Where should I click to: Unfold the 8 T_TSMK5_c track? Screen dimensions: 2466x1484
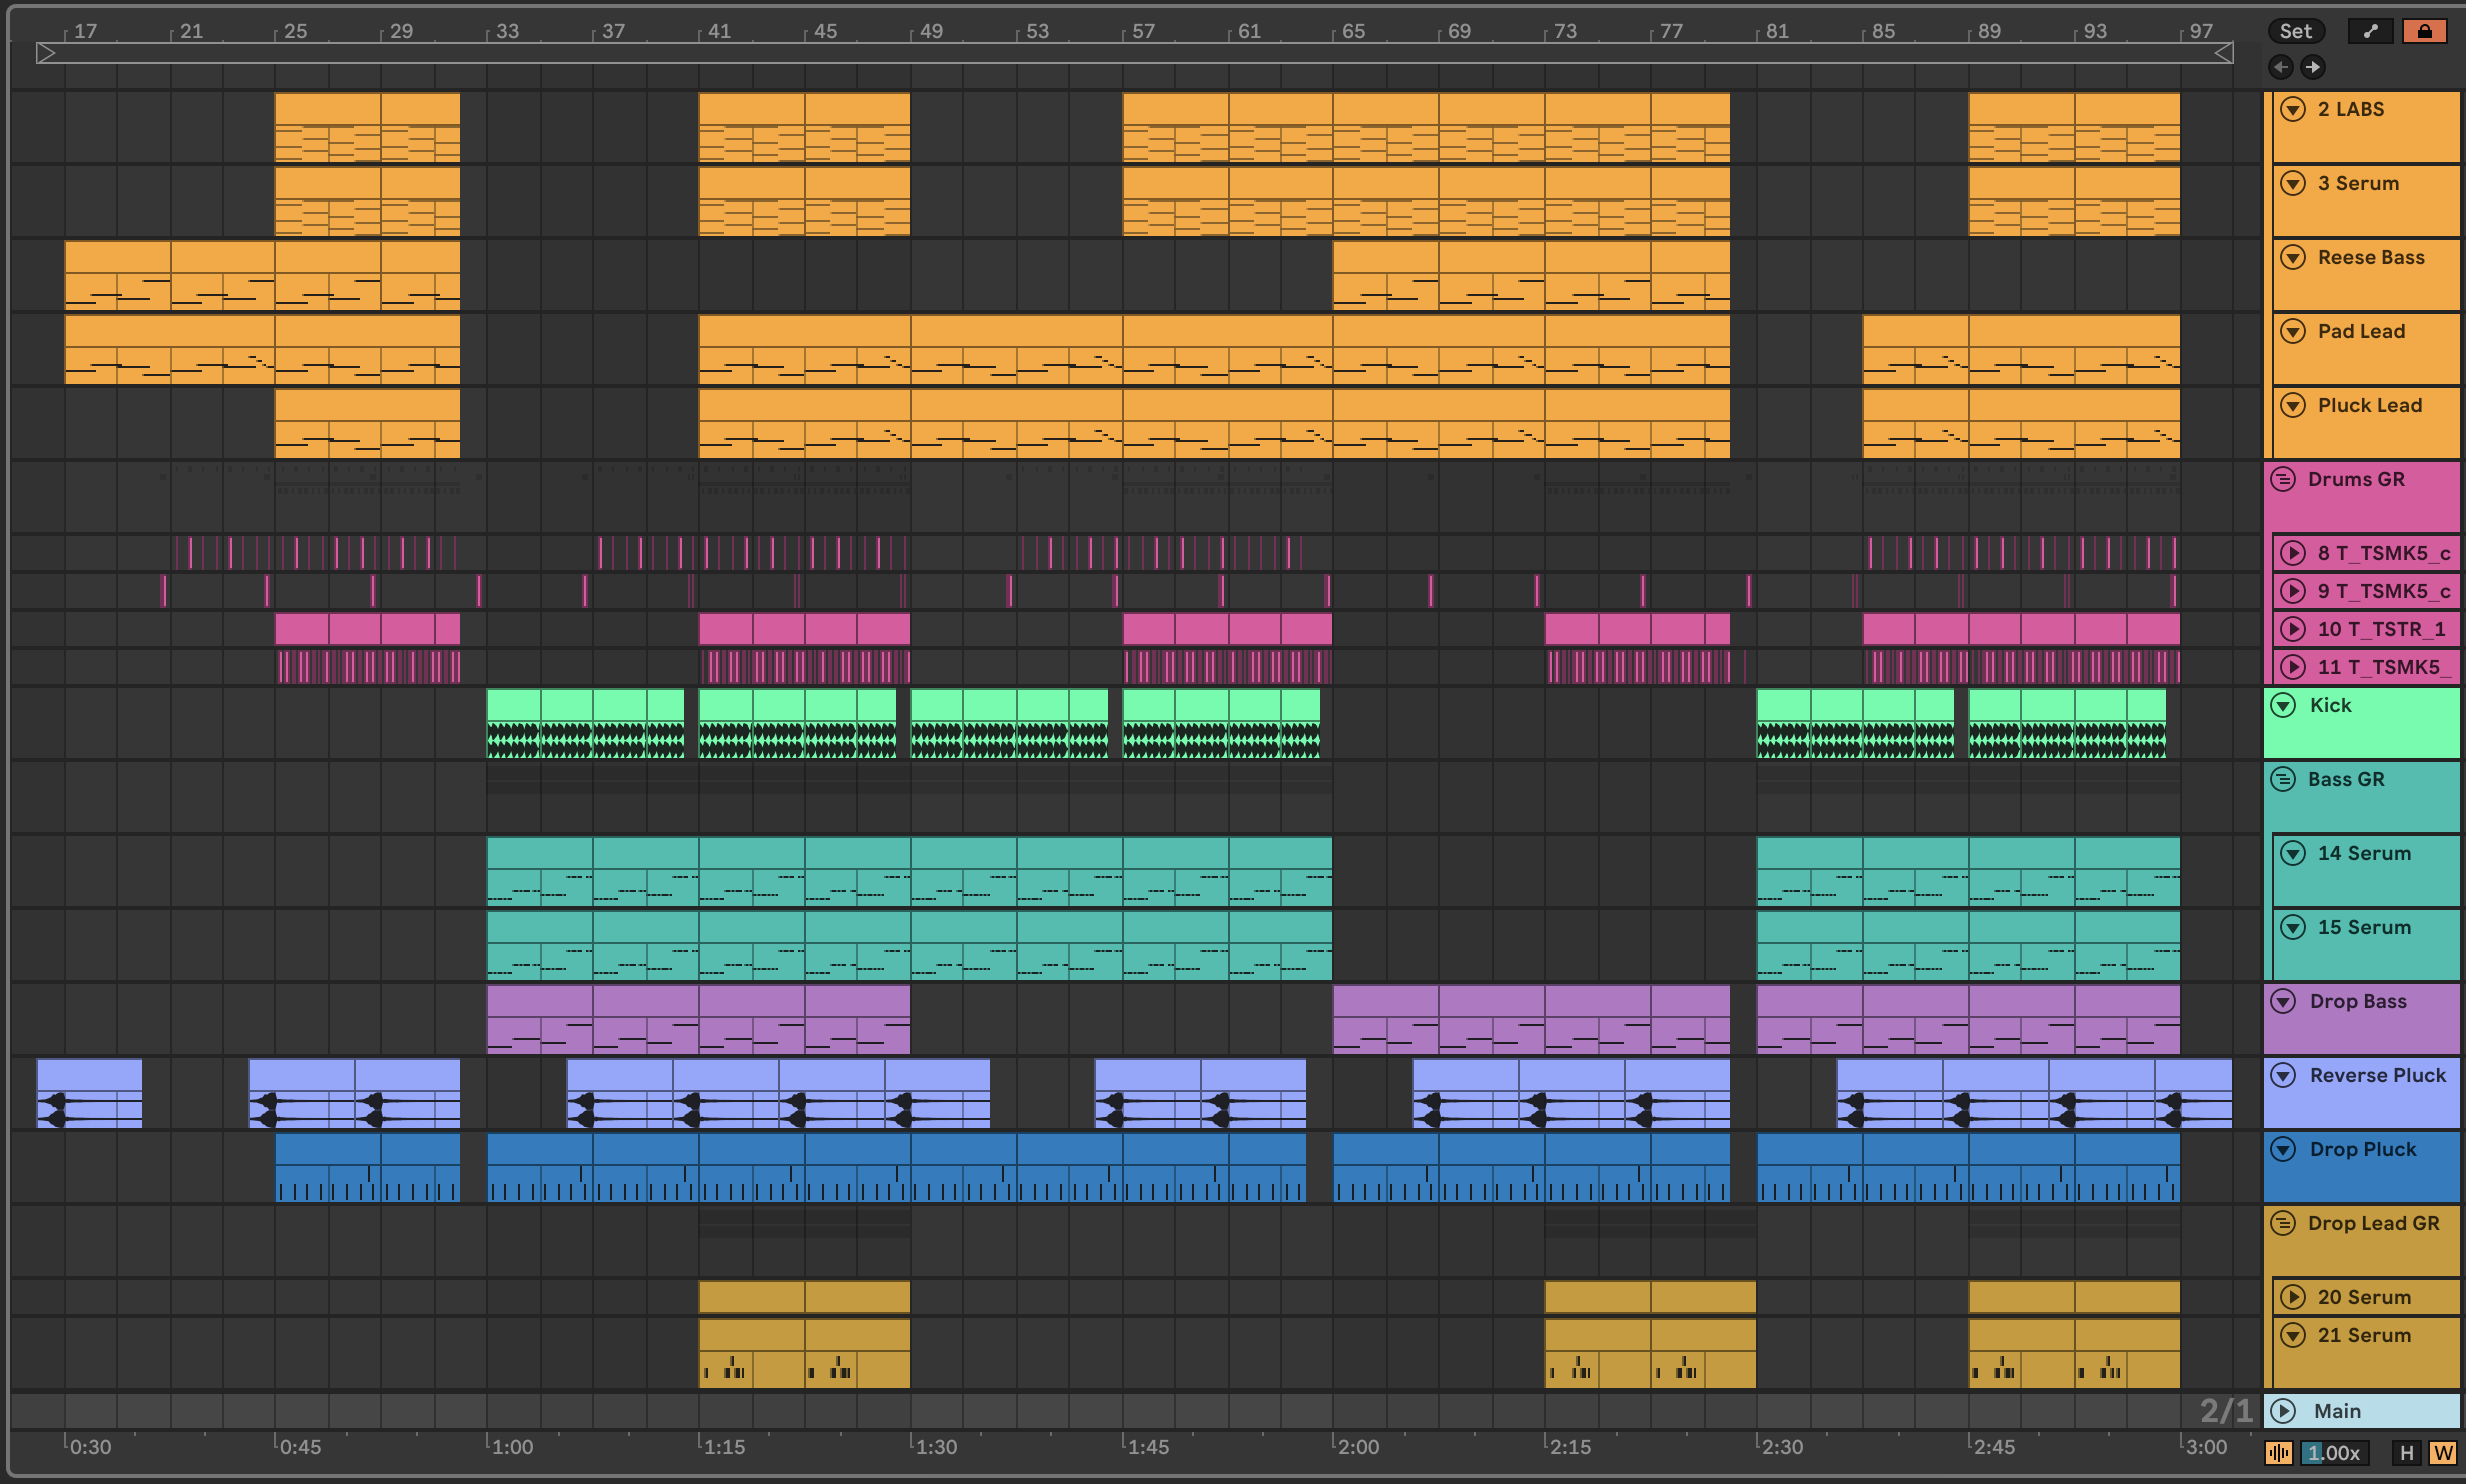point(2293,553)
